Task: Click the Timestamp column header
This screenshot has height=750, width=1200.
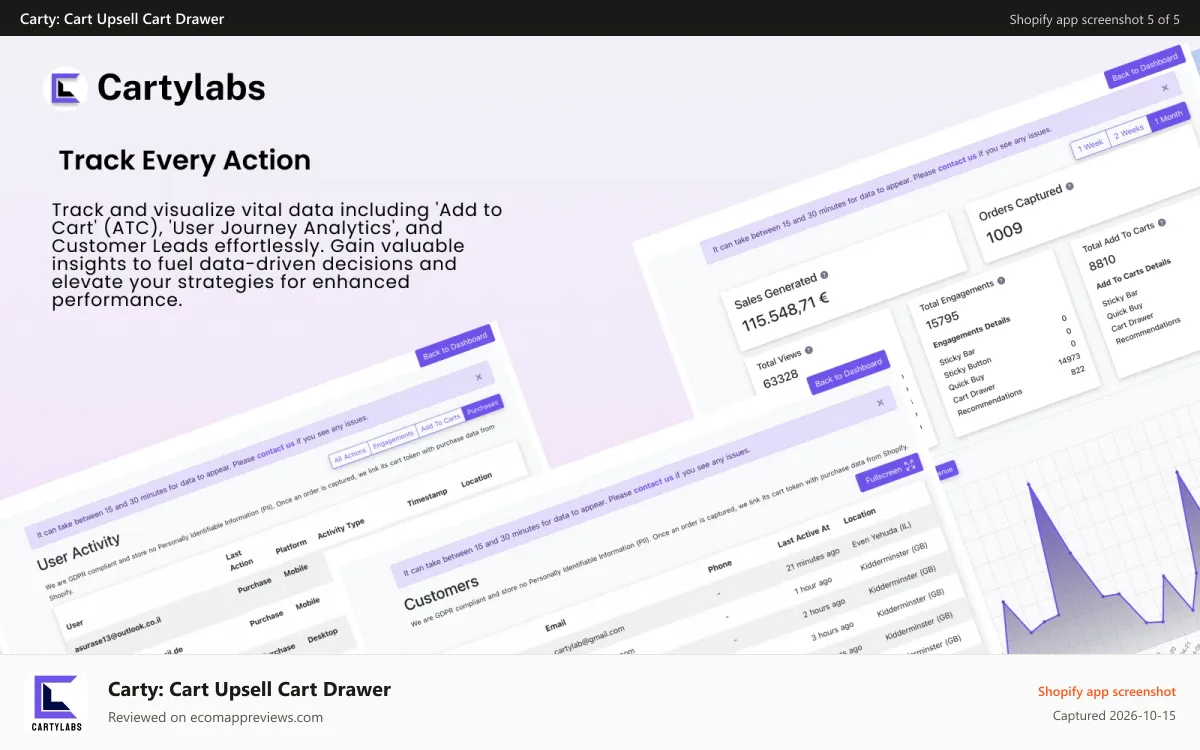Action: click(427, 497)
